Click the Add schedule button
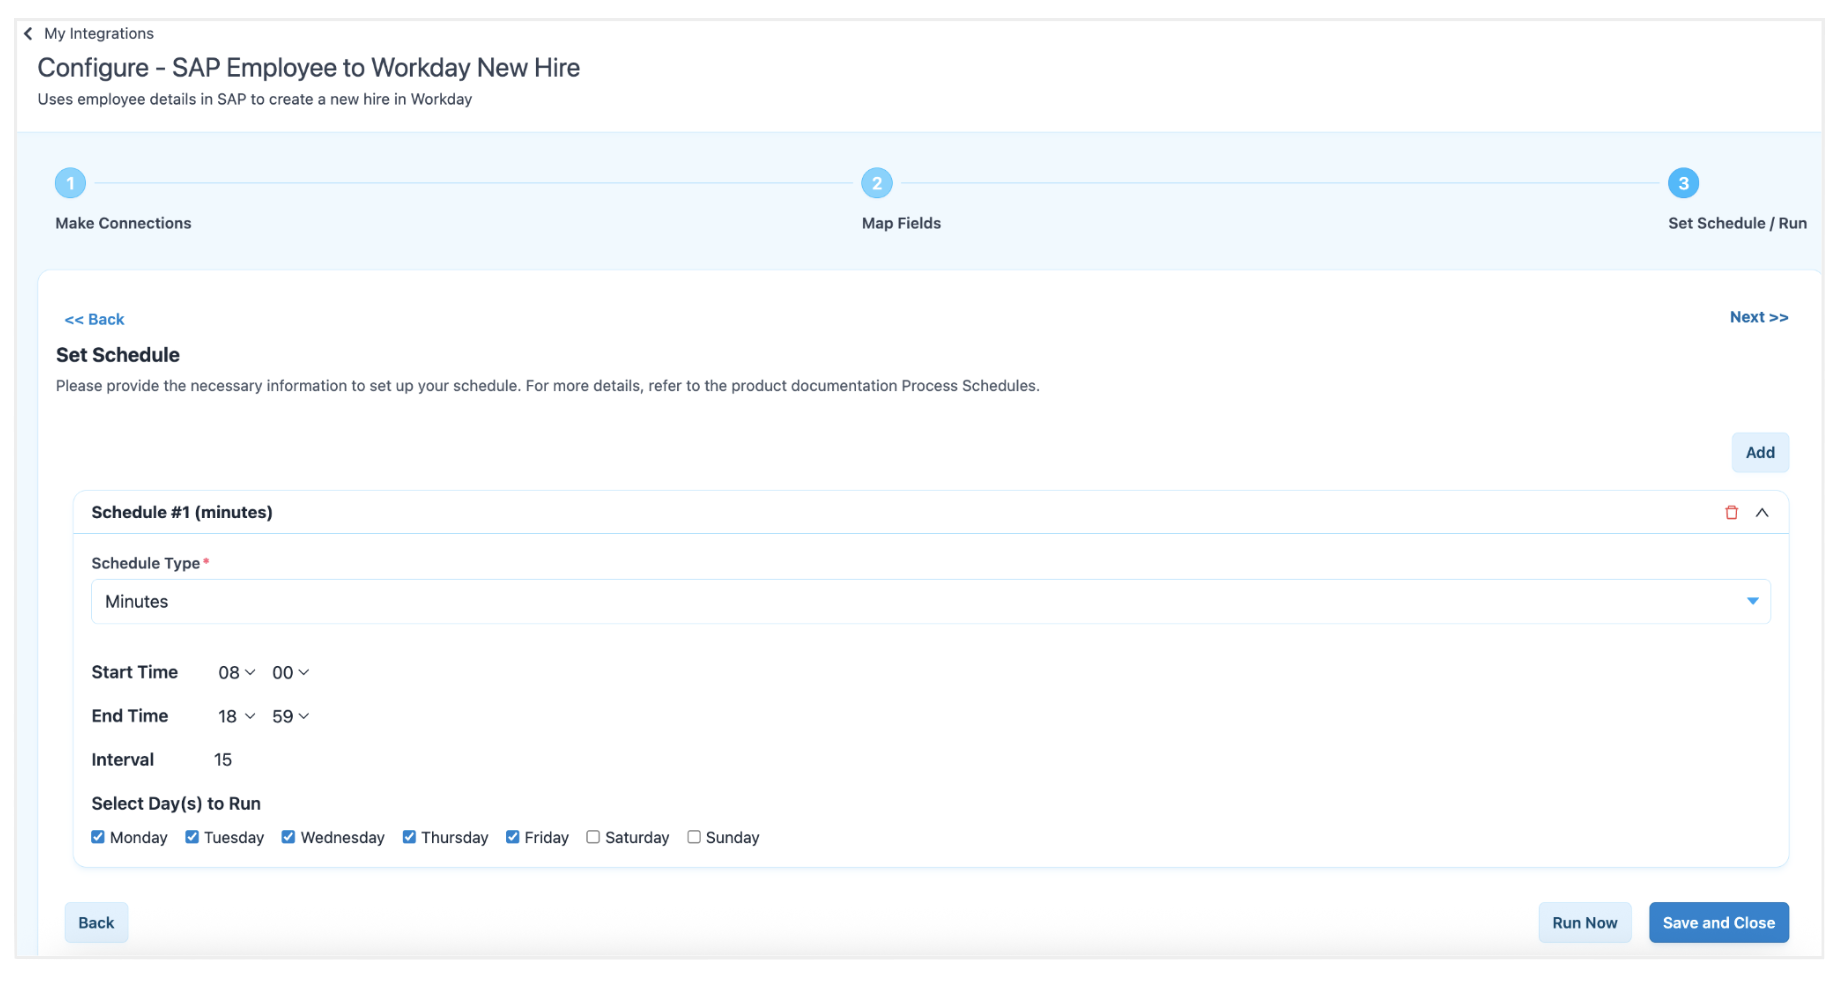The width and height of the screenshot is (1842, 986). coord(1759,452)
